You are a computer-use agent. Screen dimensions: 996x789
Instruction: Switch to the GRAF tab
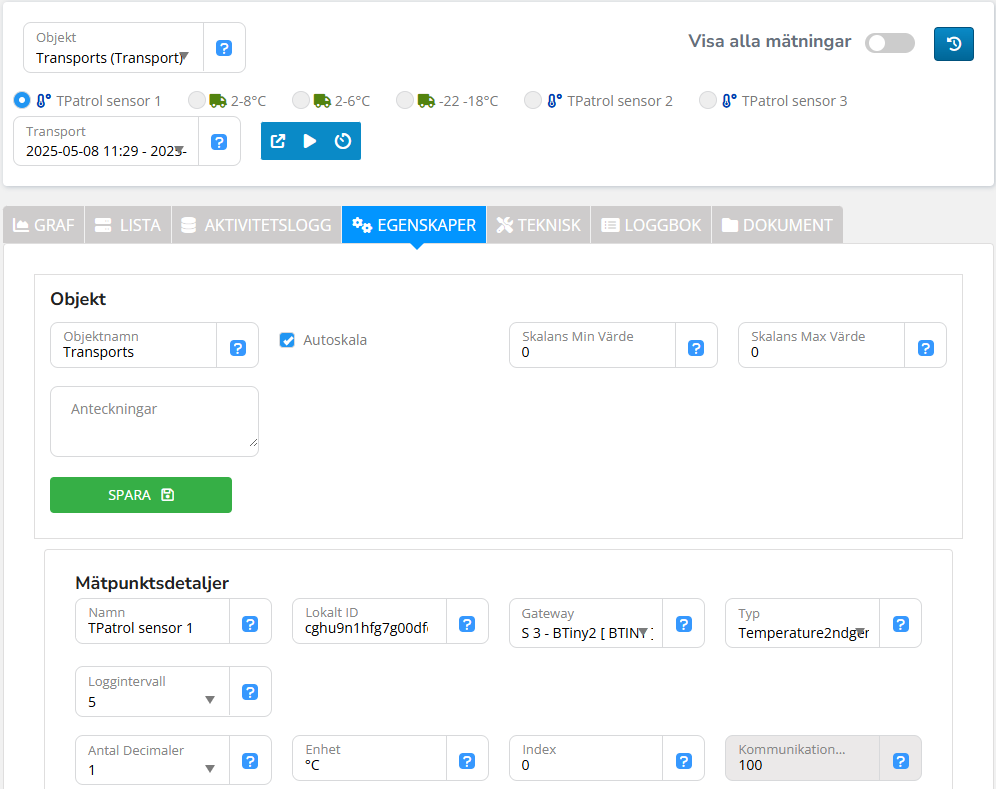click(44, 225)
